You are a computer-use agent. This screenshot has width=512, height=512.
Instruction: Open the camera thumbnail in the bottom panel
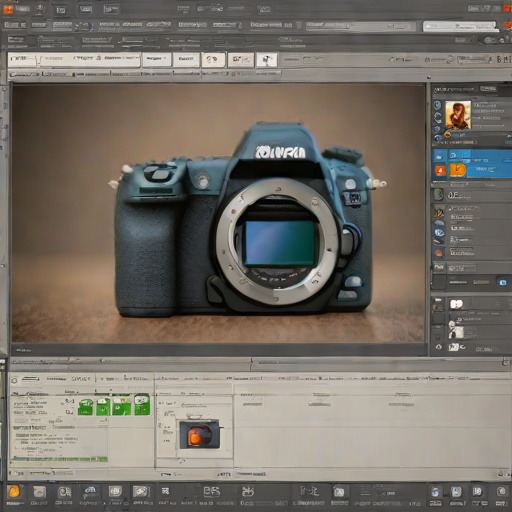pos(199,434)
